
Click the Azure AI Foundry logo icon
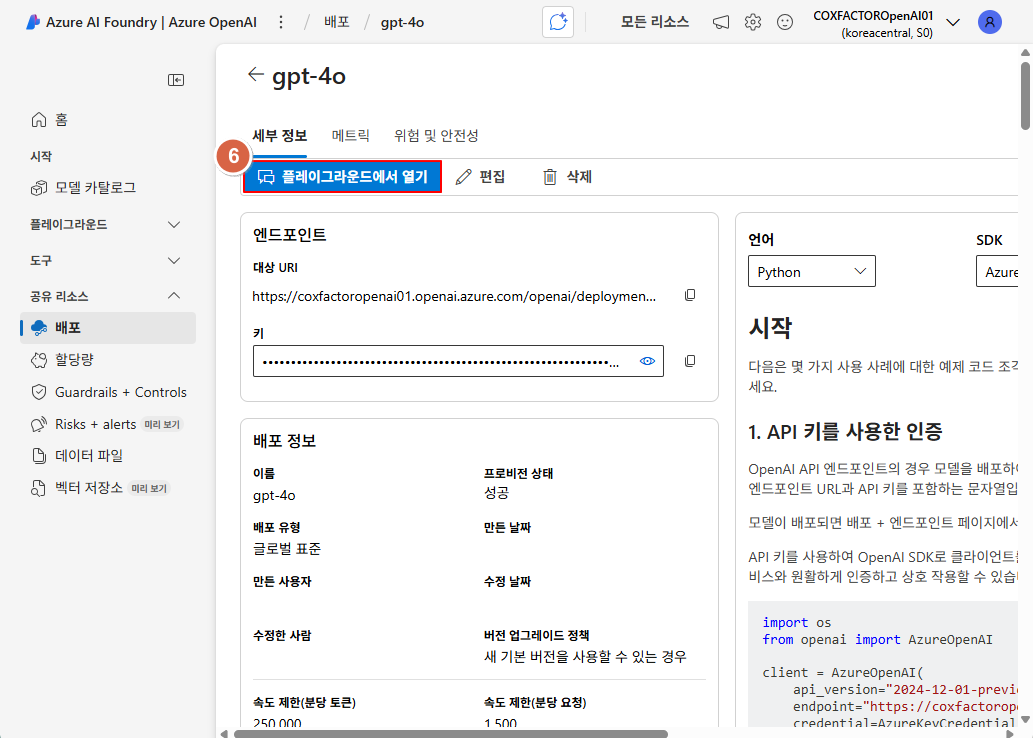(x=32, y=22)
